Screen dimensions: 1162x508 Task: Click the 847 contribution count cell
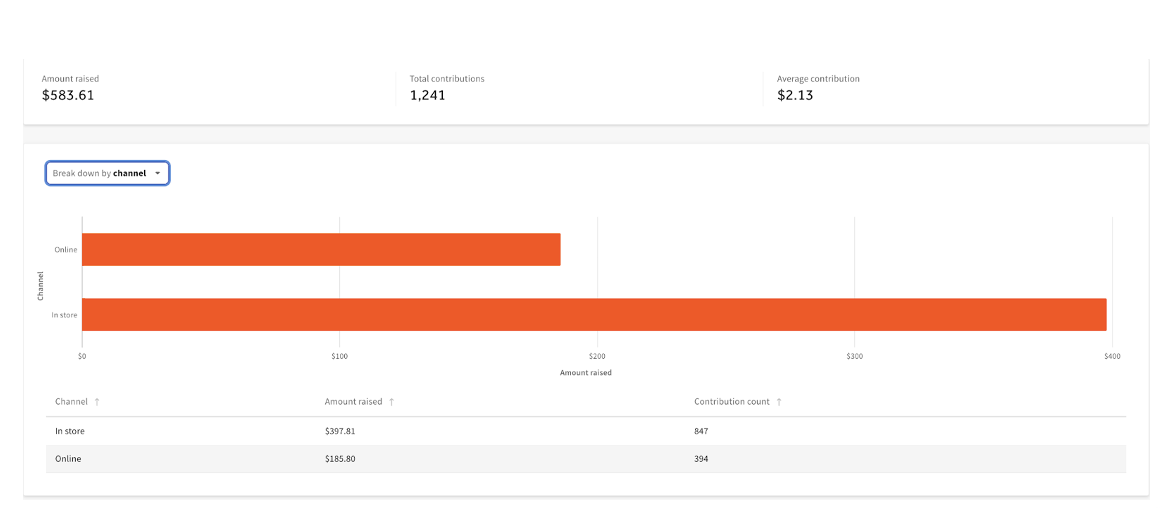point(701,431)
